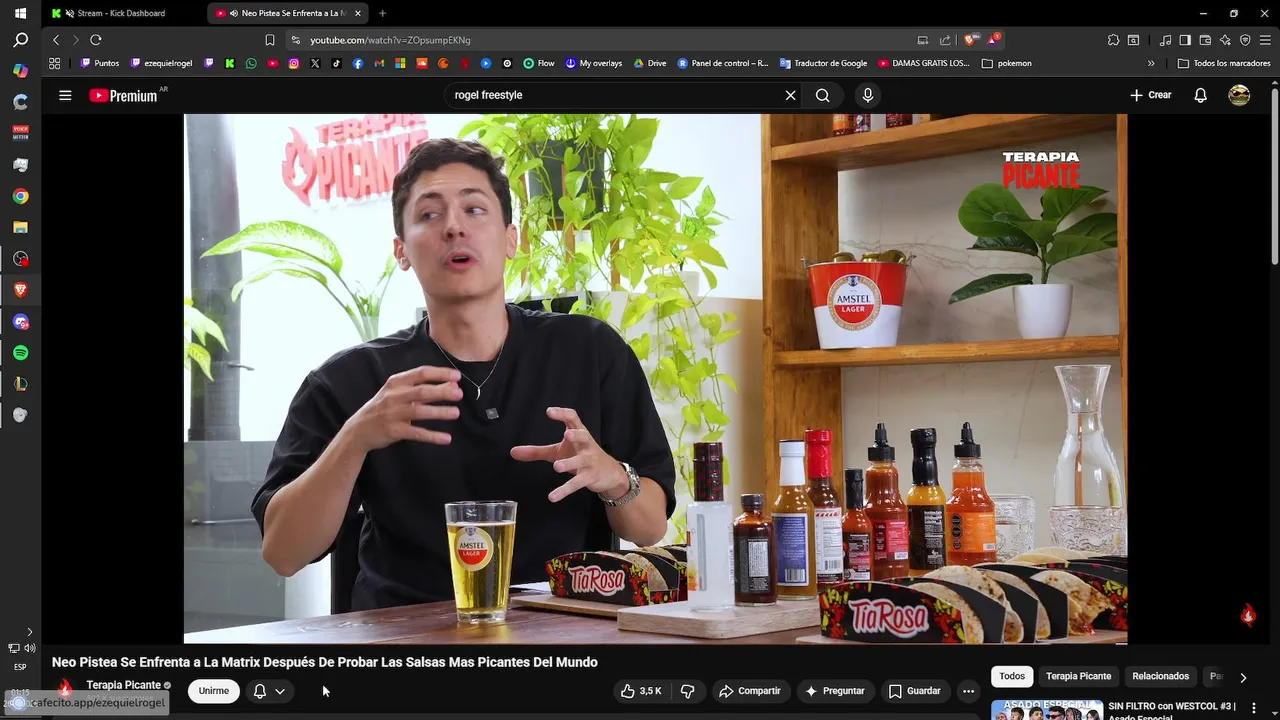This screenshot has height=720, width=1280.
Task: Open Brave VPN shield icon
Action: coord(1245,40)
